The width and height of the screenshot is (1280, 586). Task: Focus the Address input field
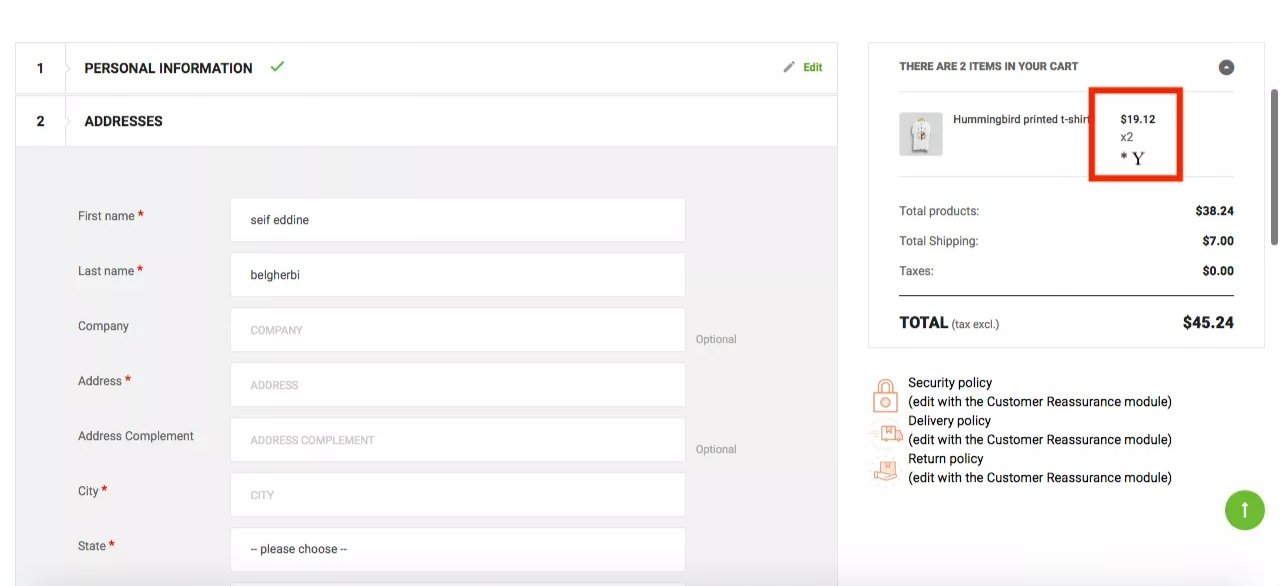point(457,384)
